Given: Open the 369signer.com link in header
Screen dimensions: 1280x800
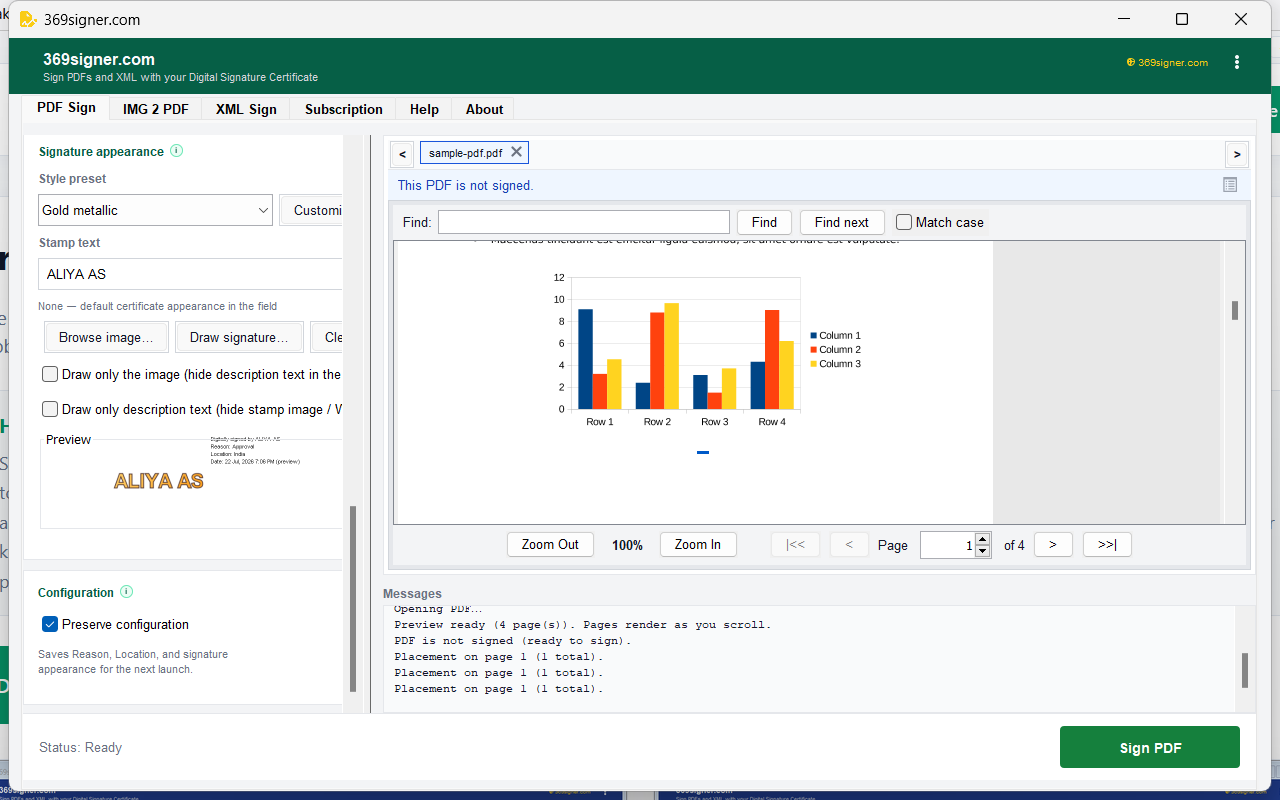Looking at the screenshot, I should [x=1167, y=62].
